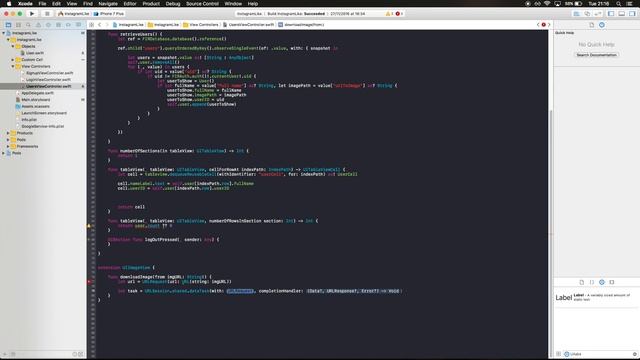Screen dimensions: 640x360
Task: Open the Product menu
Action: click(151, 4)
